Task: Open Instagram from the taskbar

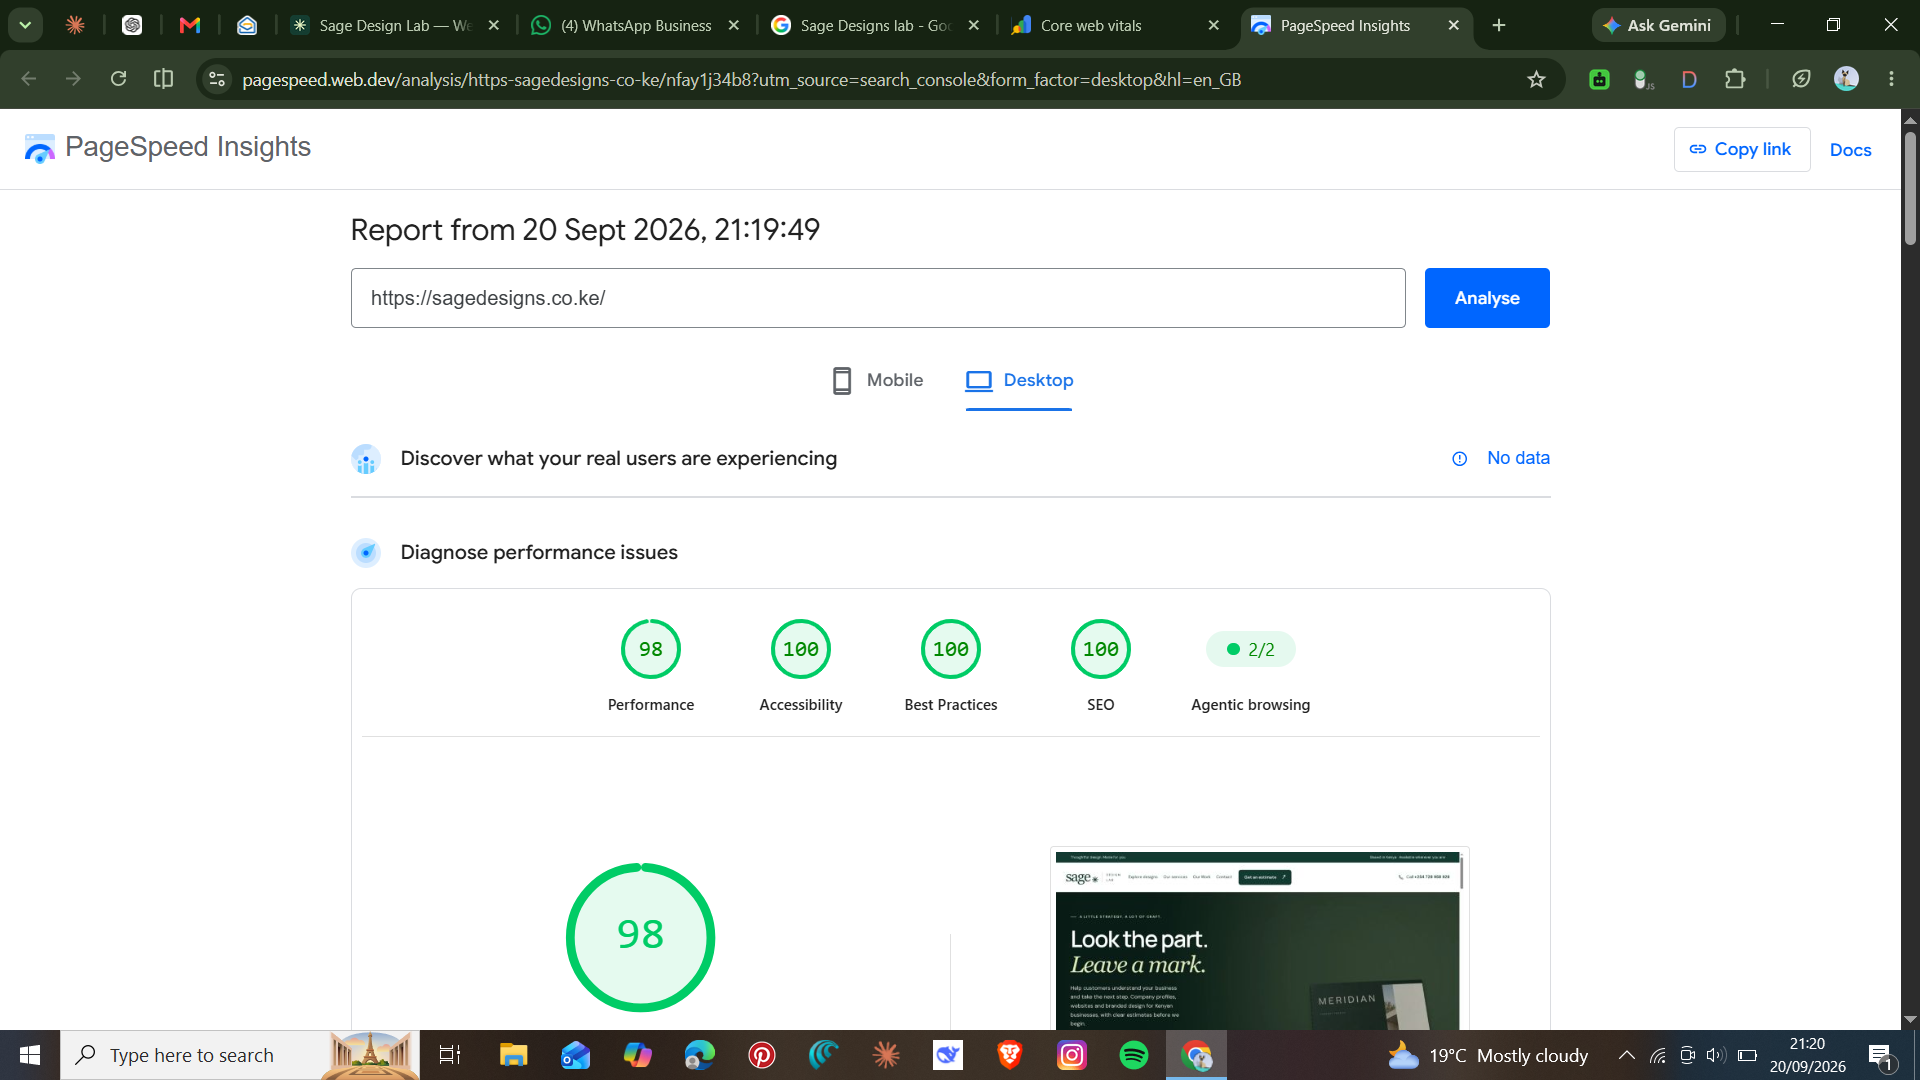Action: pos(1072,1055)
